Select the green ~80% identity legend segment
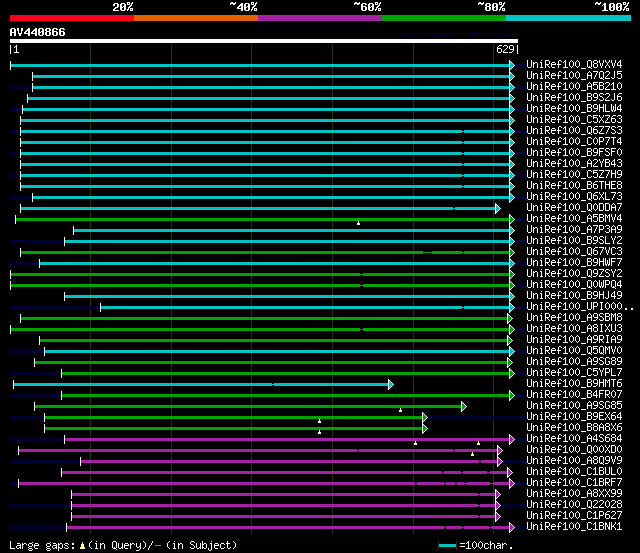Screen dimensions: 640x553 point(443,18)
